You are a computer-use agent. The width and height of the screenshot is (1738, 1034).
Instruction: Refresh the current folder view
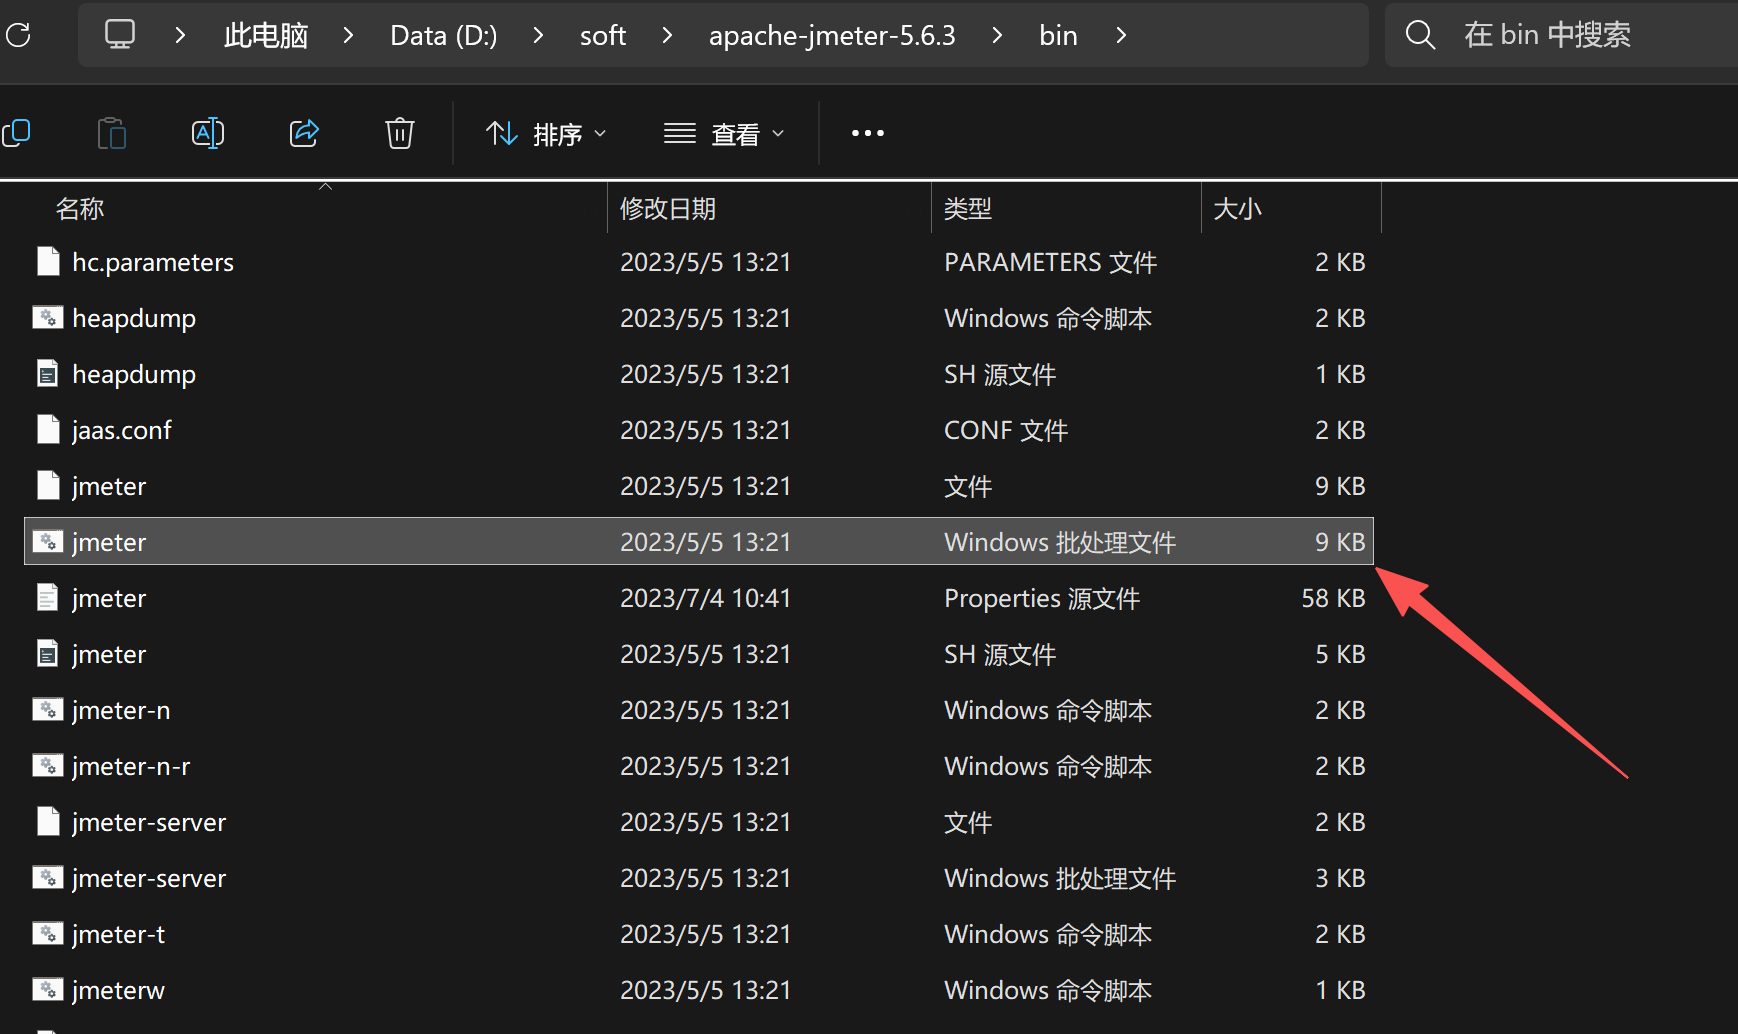click(17, 35)
